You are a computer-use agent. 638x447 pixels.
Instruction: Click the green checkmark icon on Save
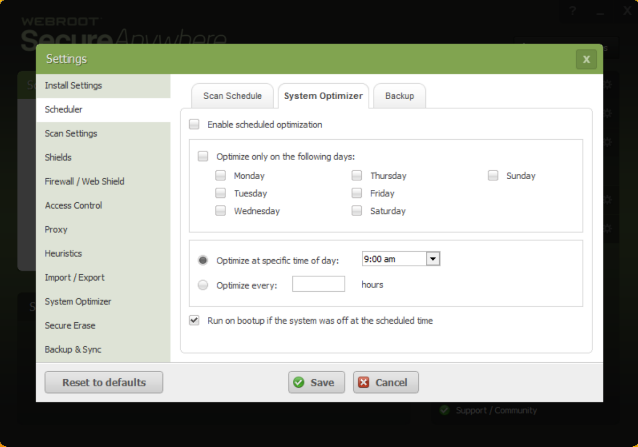298,382
